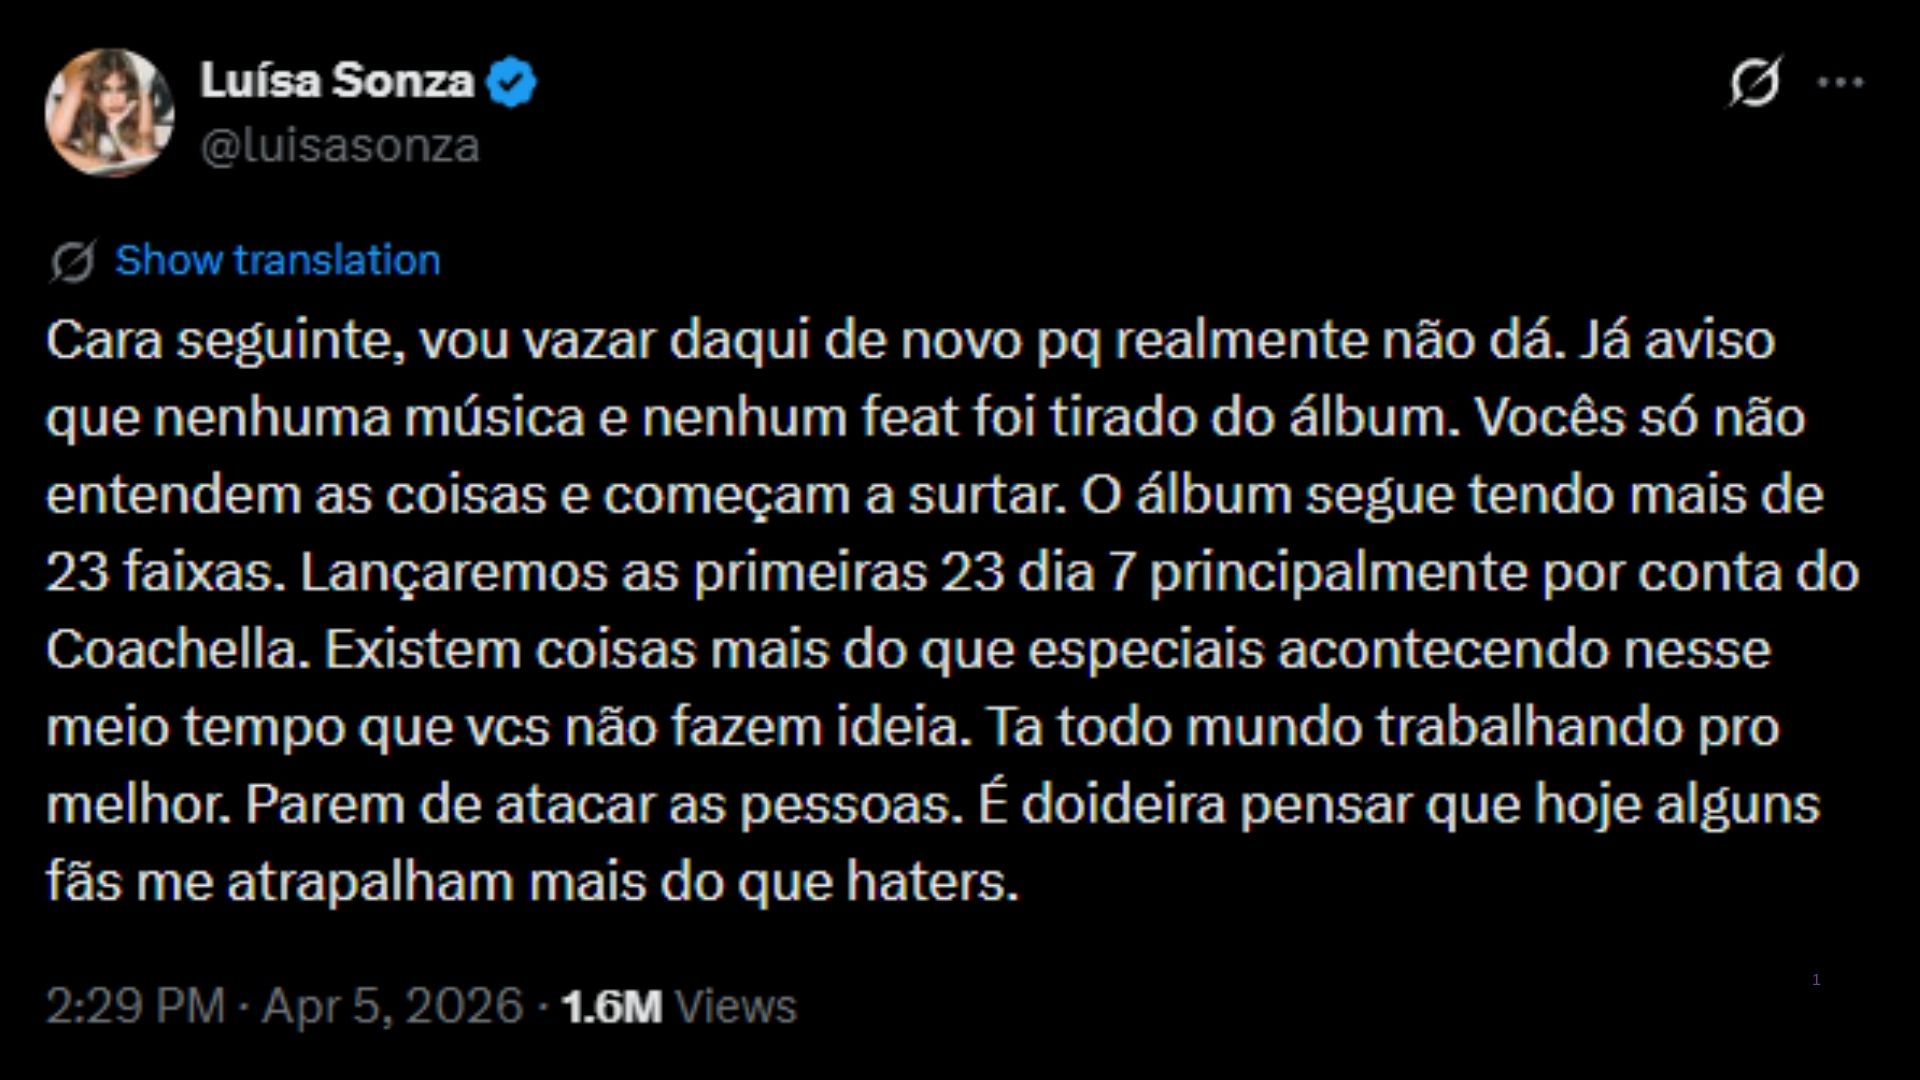Open Luísa Sonza's profile picture
Viewport: 1920px width, 1080px height.
coord(109,112)
